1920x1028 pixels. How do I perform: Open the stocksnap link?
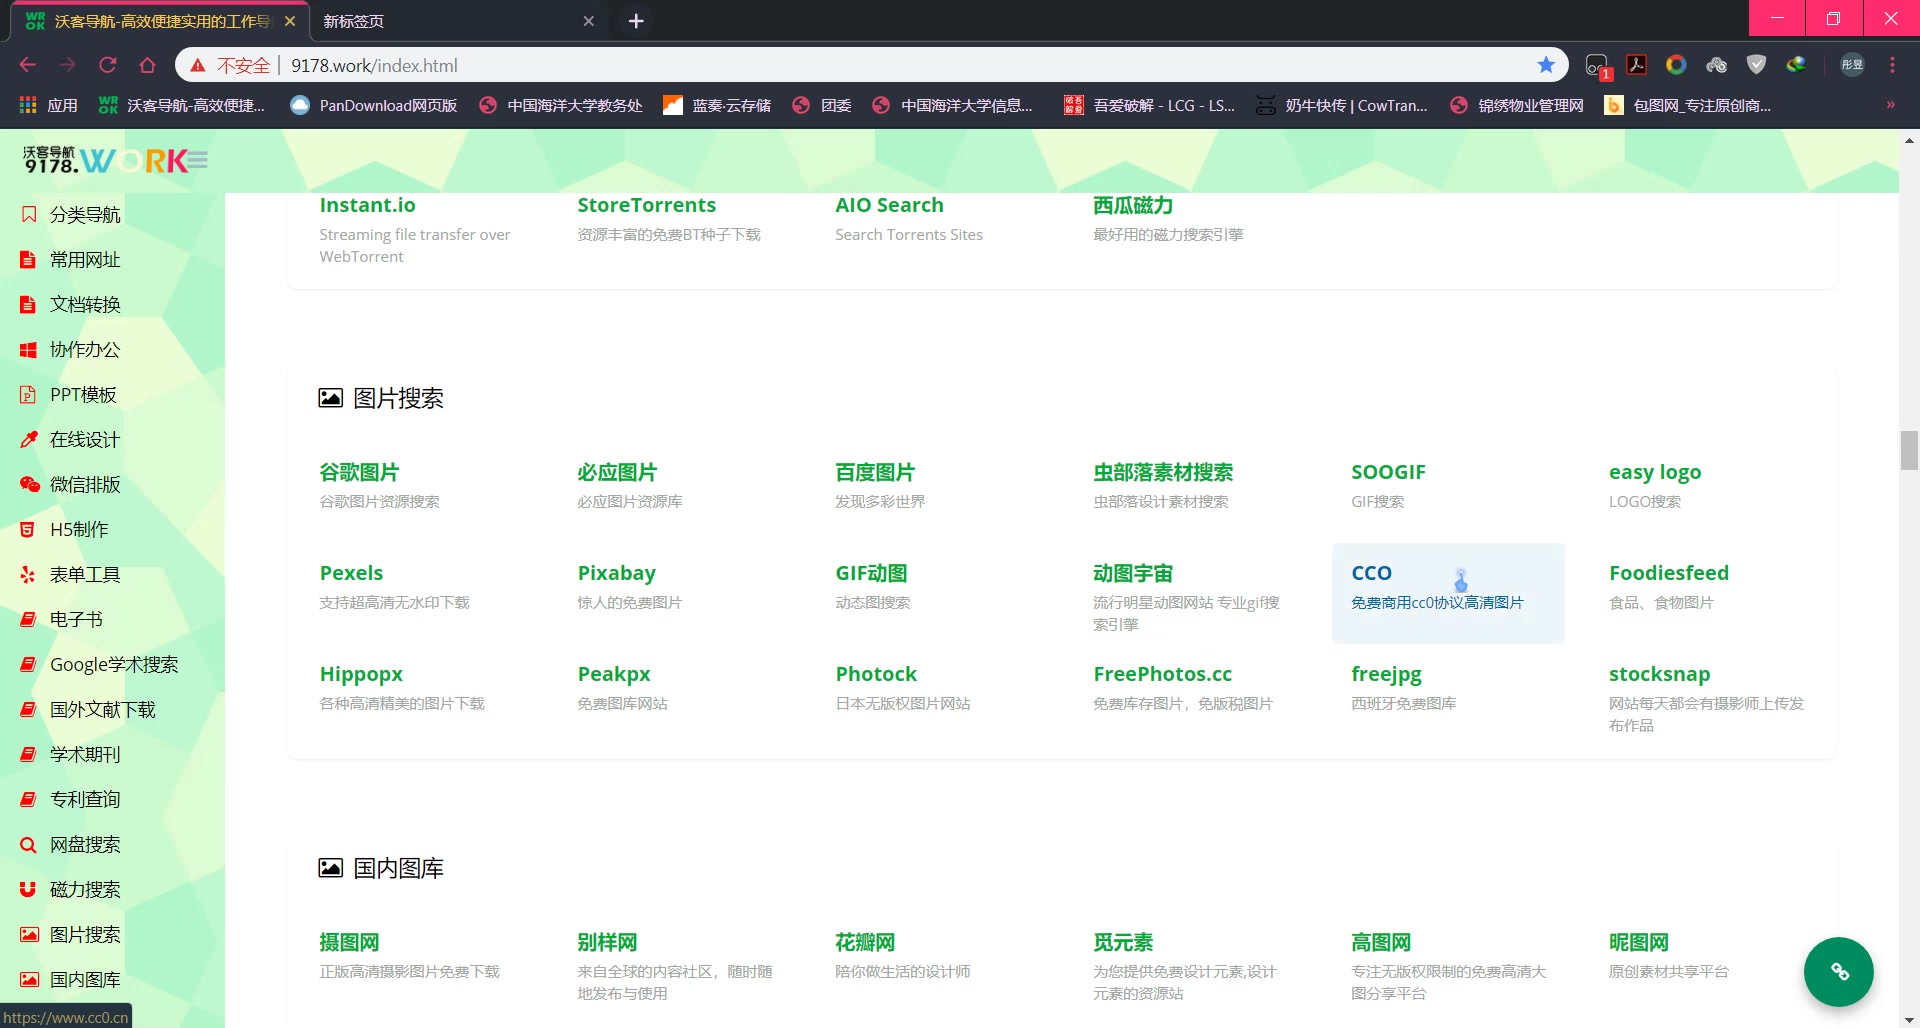coord(1659,674)
